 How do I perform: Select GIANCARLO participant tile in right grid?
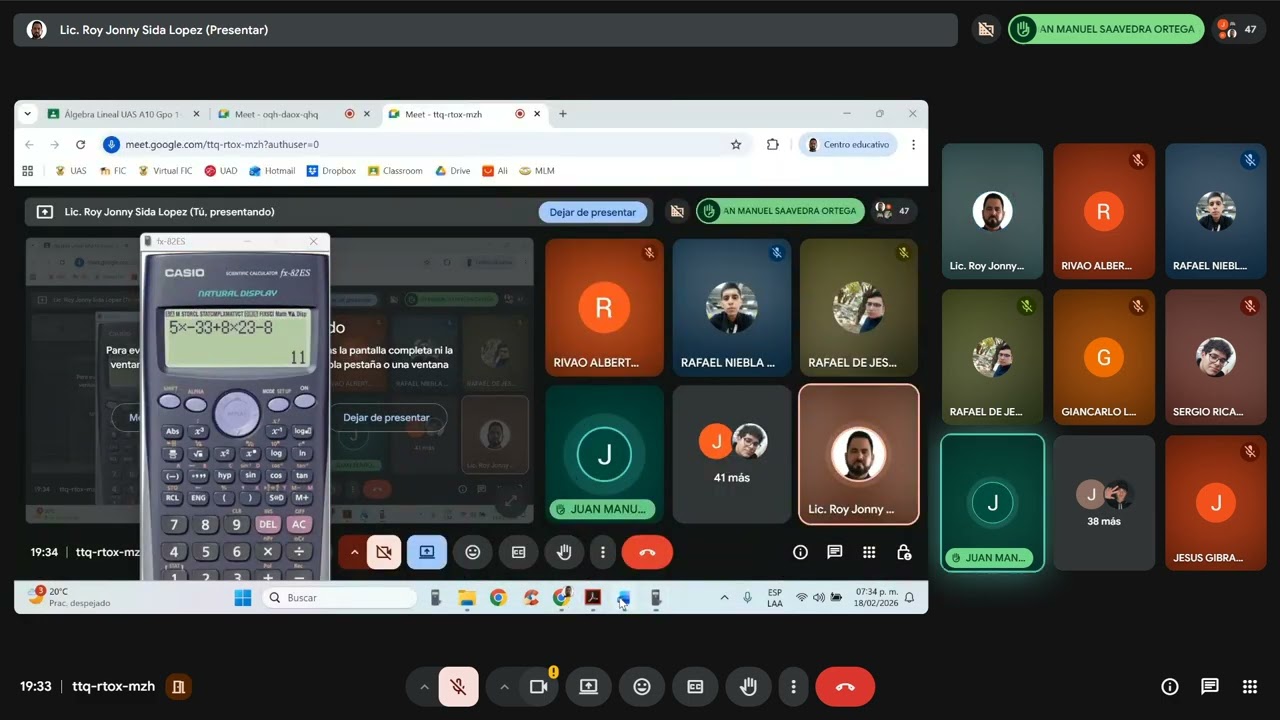(1104, 357)
